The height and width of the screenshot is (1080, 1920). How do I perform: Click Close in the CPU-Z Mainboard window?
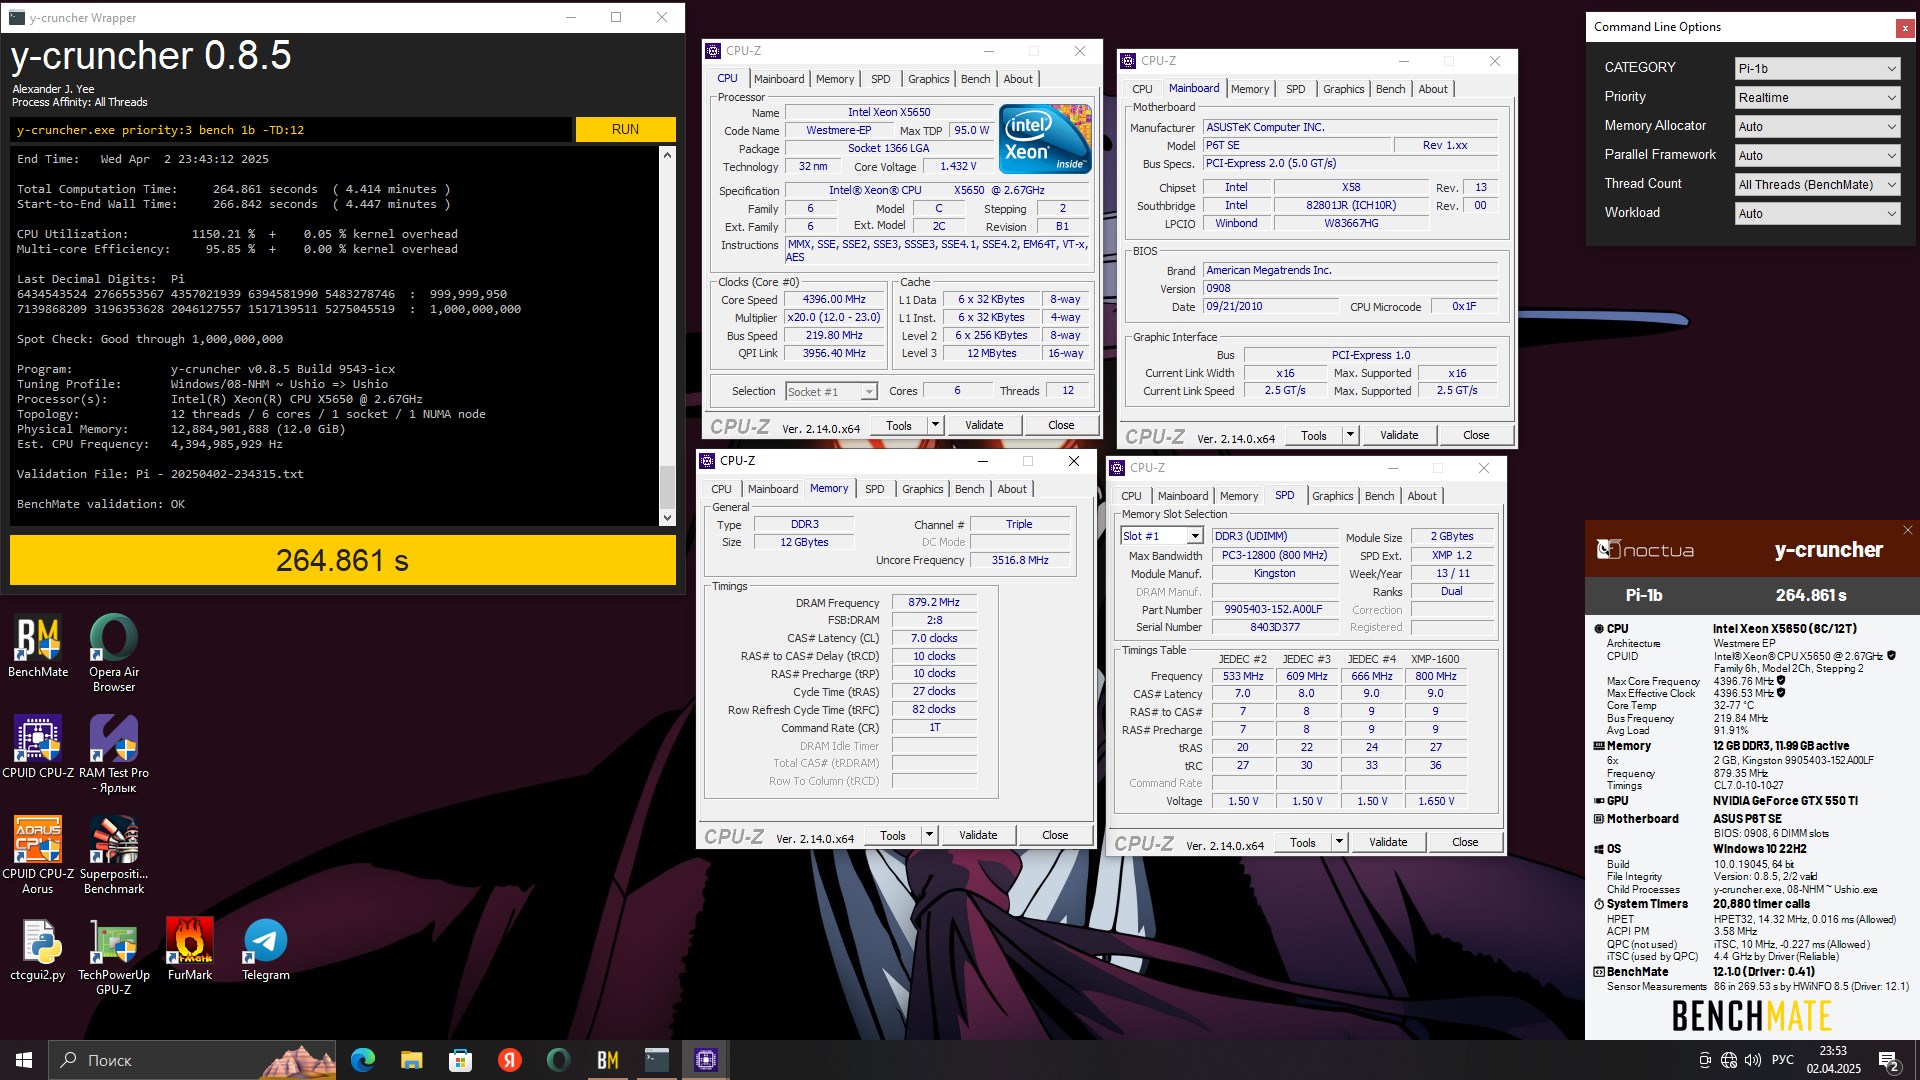pos(1476,435)
